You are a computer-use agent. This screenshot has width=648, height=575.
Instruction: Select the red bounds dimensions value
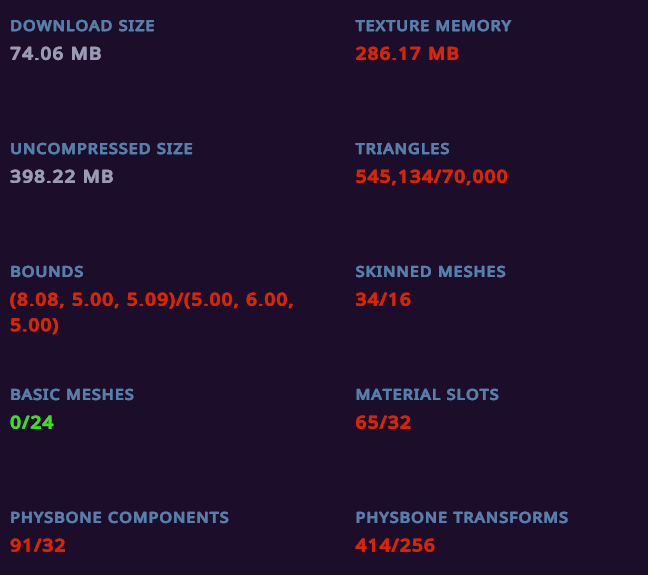tap(152, 312)
